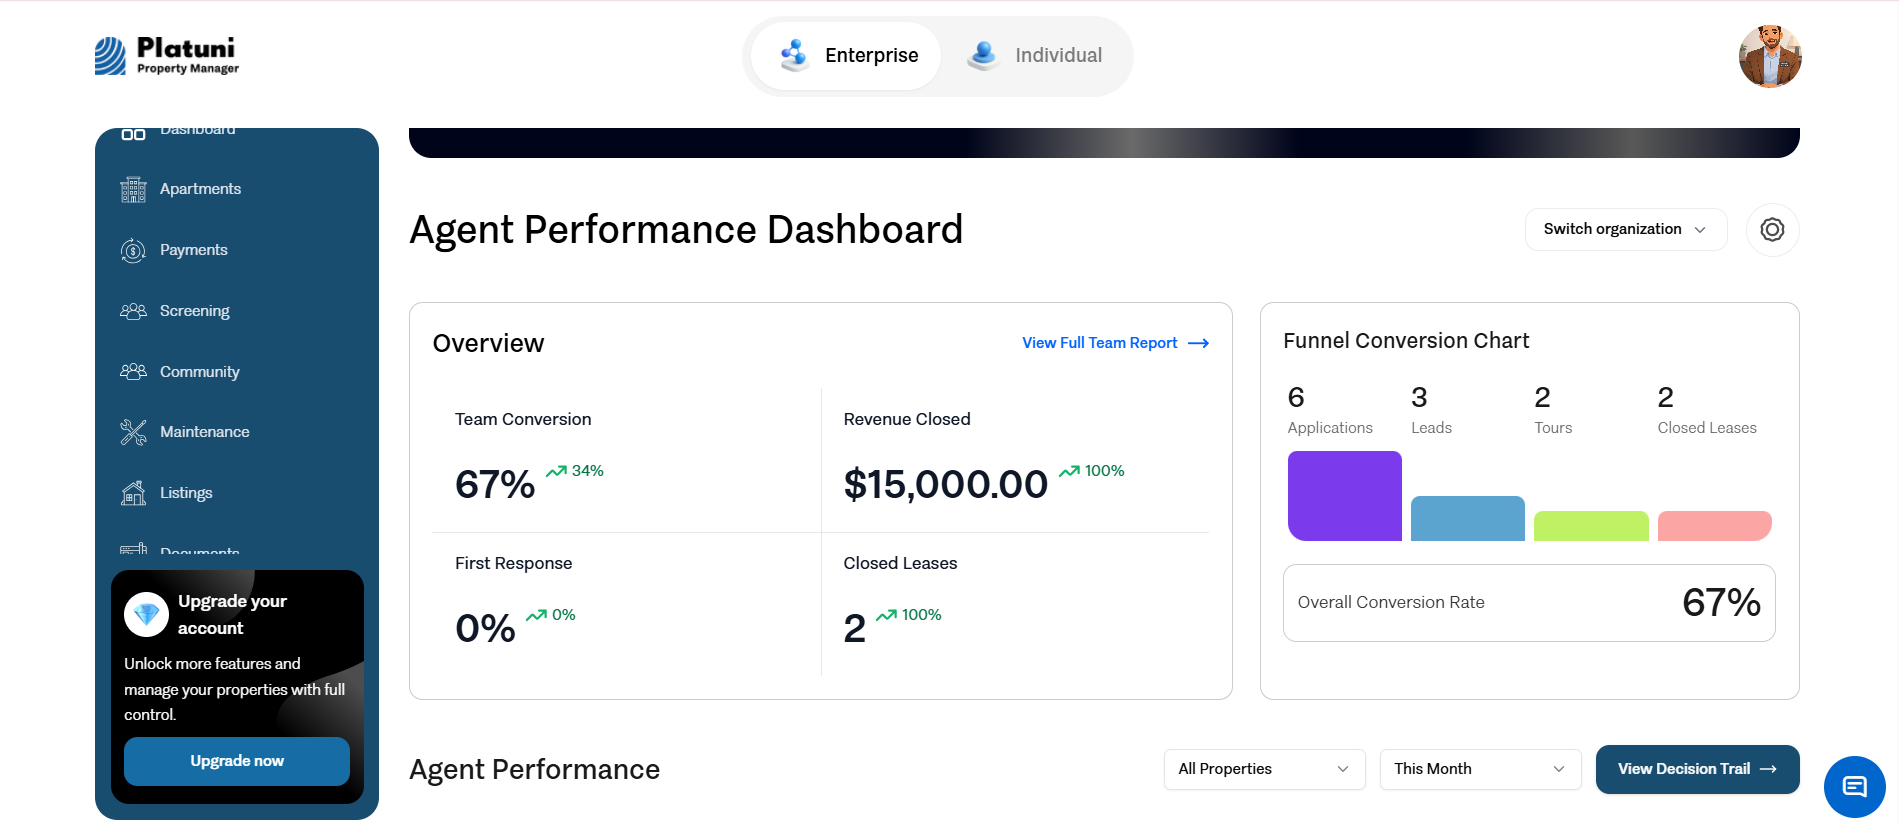
Task: Open Maintenance wrench tools icon
Action: point(133,432)
